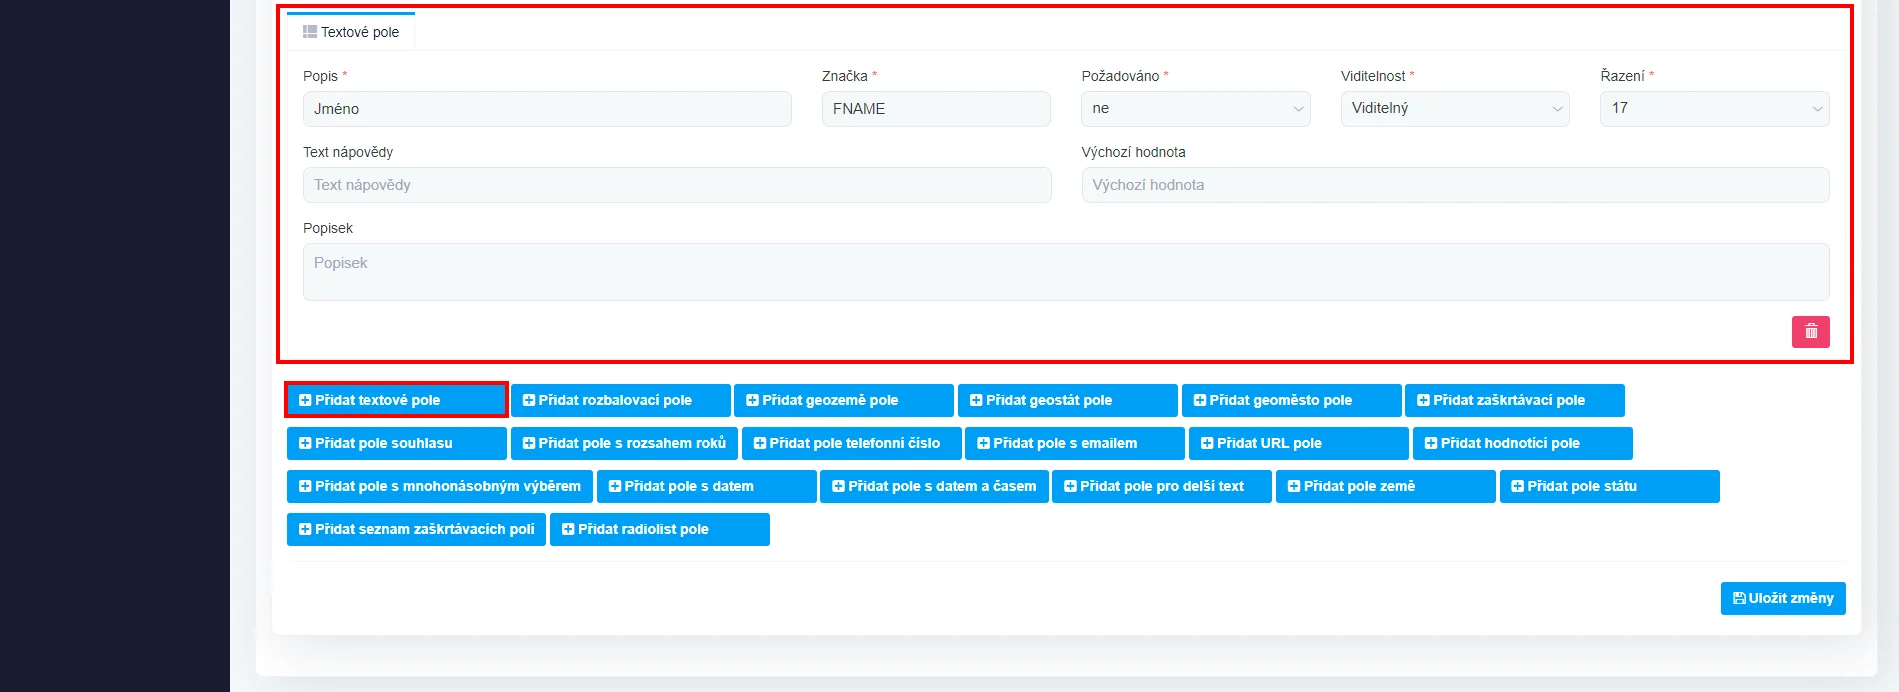The image size is (1899, 692).
Task: Click Přidat URL pole button
Action: [1297, 443]
